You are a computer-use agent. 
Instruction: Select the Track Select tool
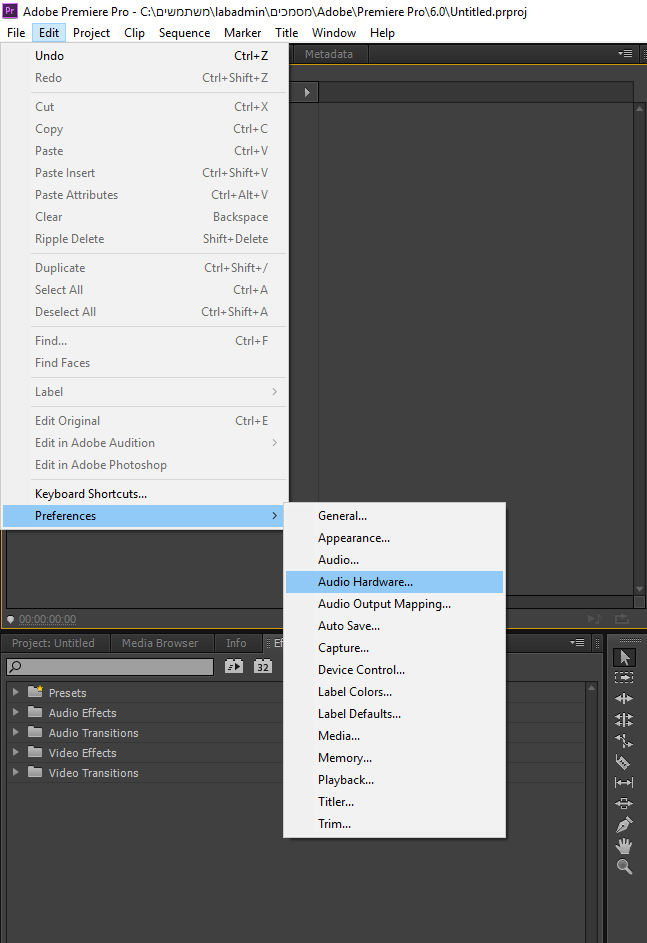click(624, 678)
